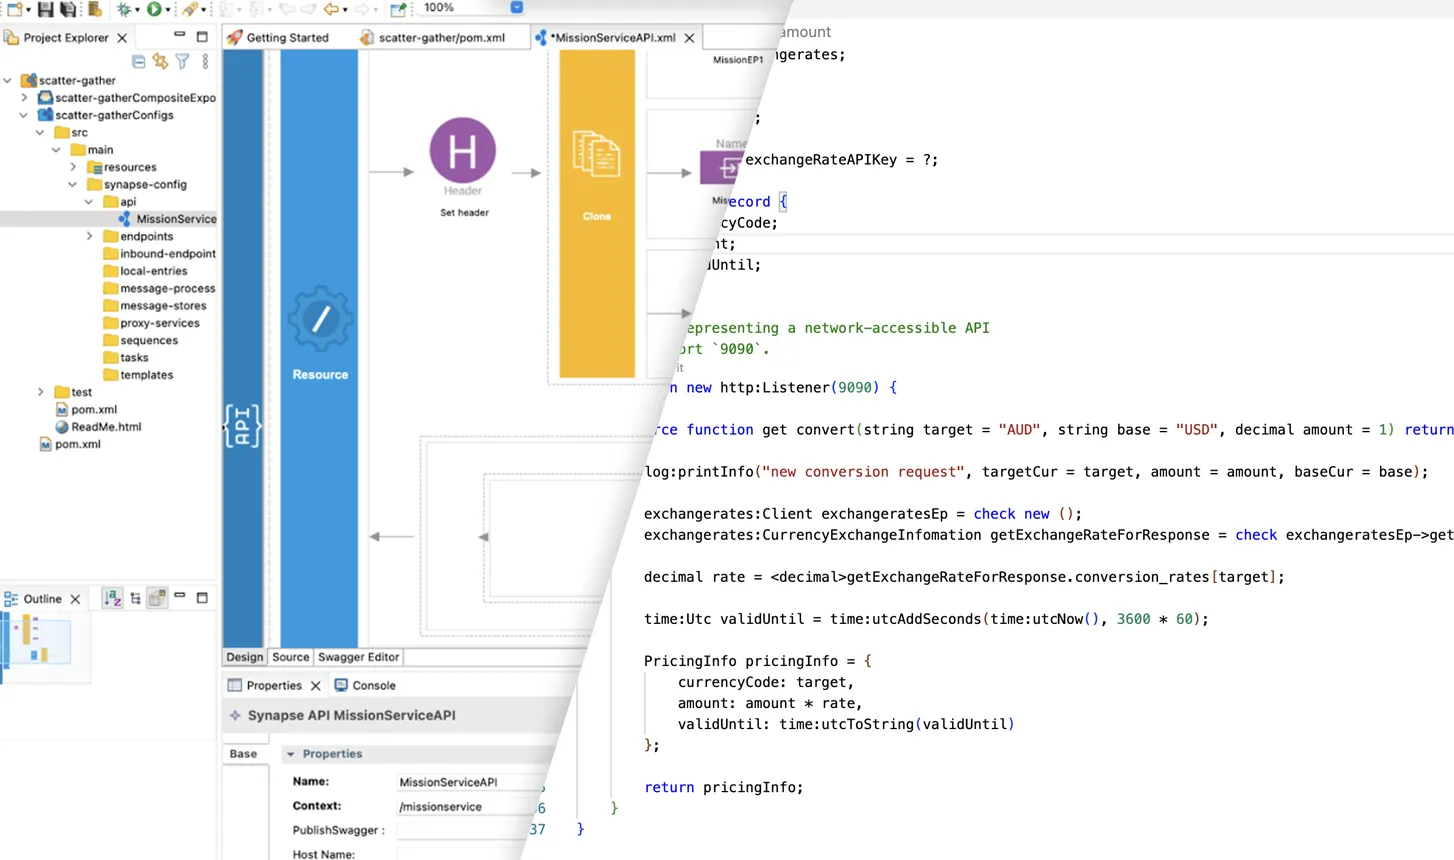Open the Back history dropdown arrow
Screen dimensions: 1454x860
pyautogui.click(x=345, y=10)
